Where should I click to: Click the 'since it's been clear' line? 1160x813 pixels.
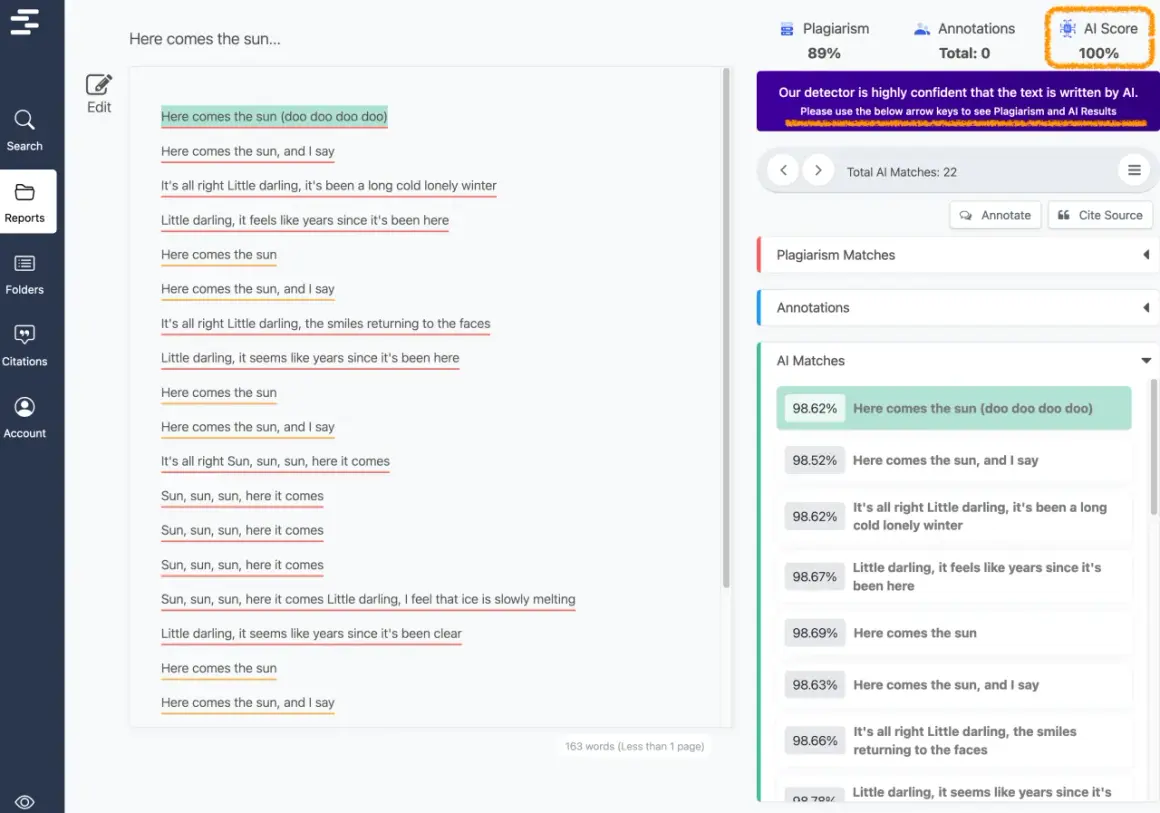tap(311, 634)
